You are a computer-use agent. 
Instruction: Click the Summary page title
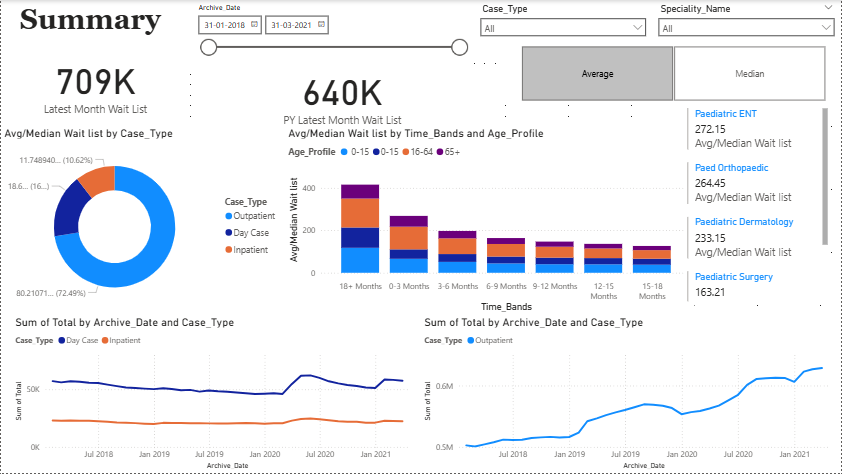click(90, 20)
